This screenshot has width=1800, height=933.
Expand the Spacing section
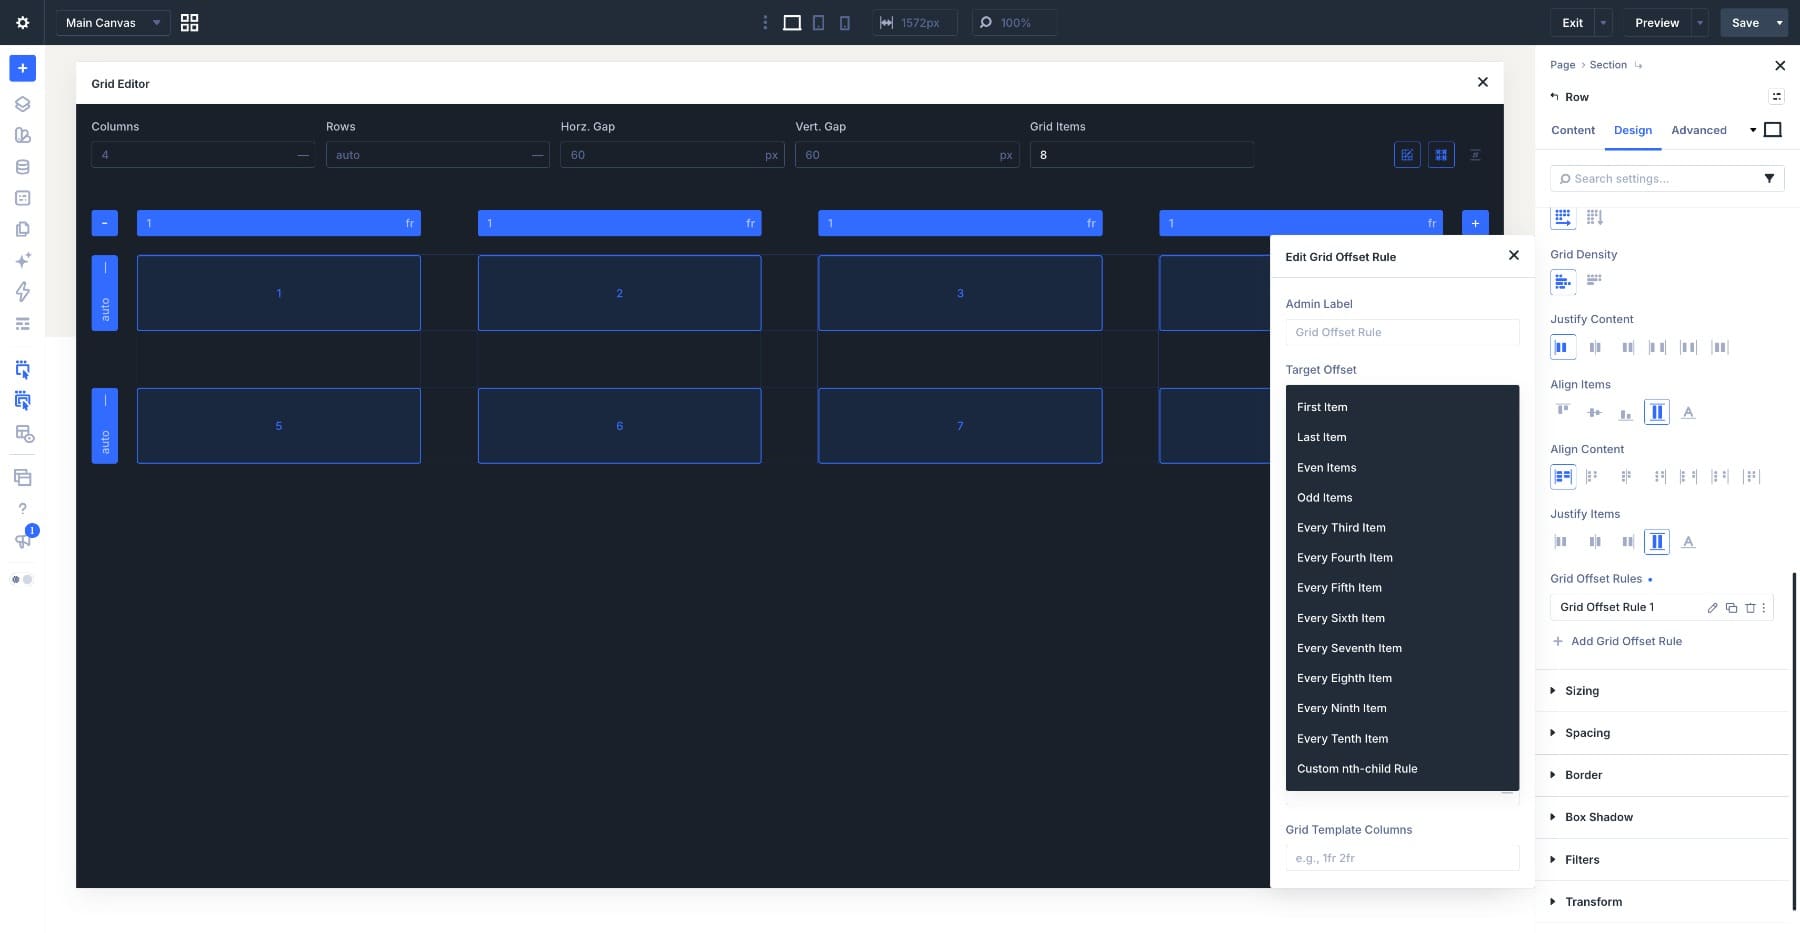coord(1587,733)
